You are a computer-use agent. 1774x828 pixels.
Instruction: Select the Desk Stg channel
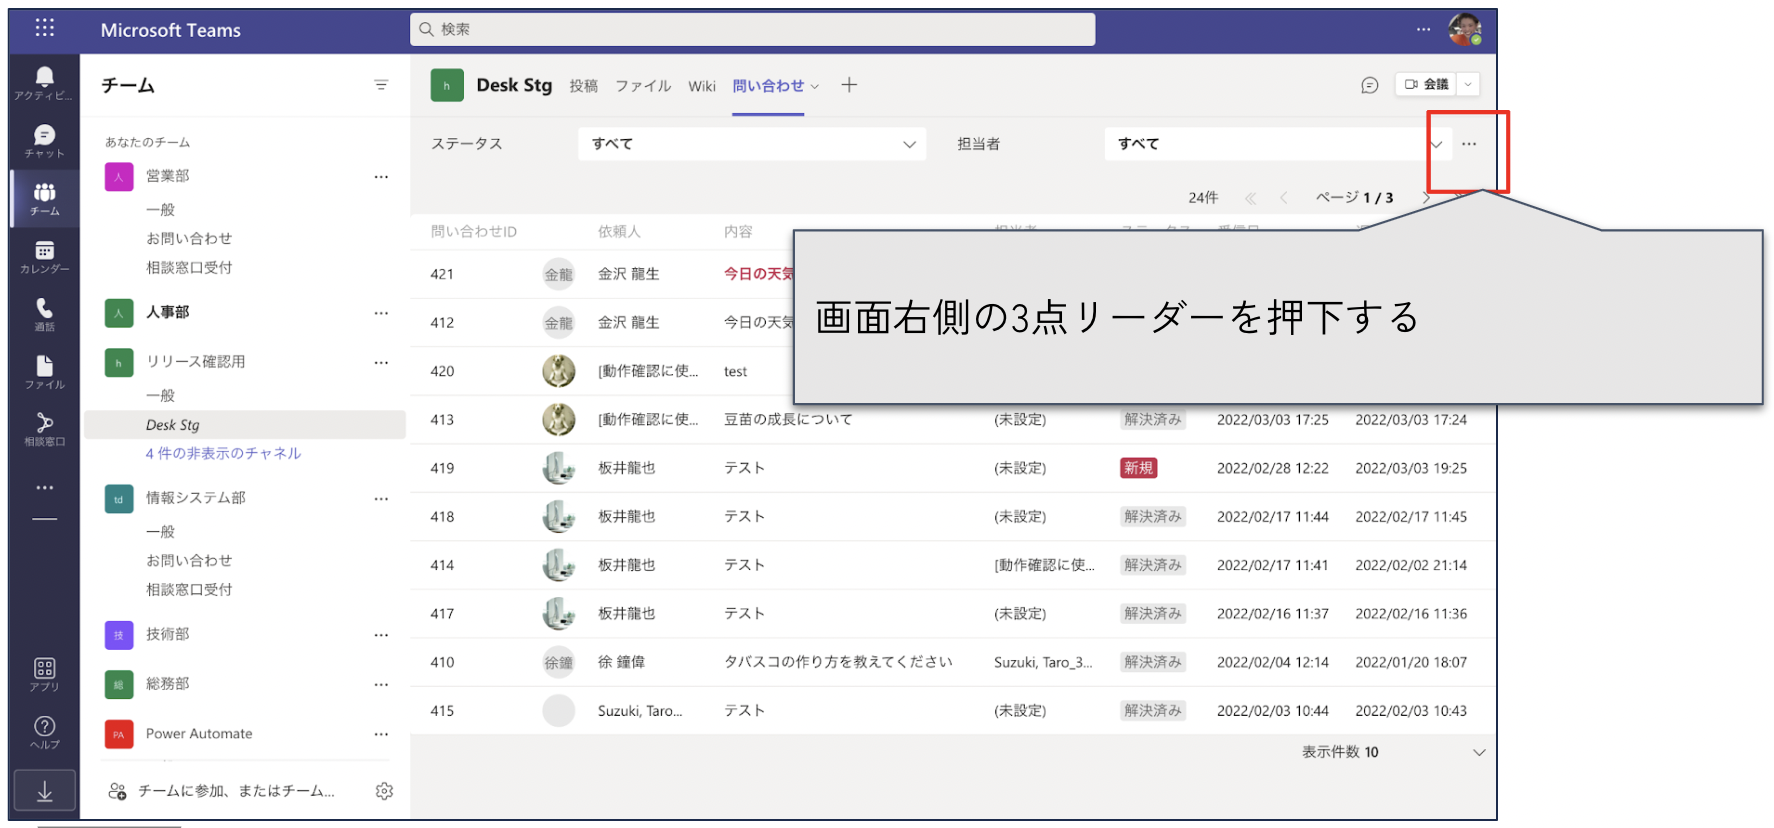tap(245, 425)
